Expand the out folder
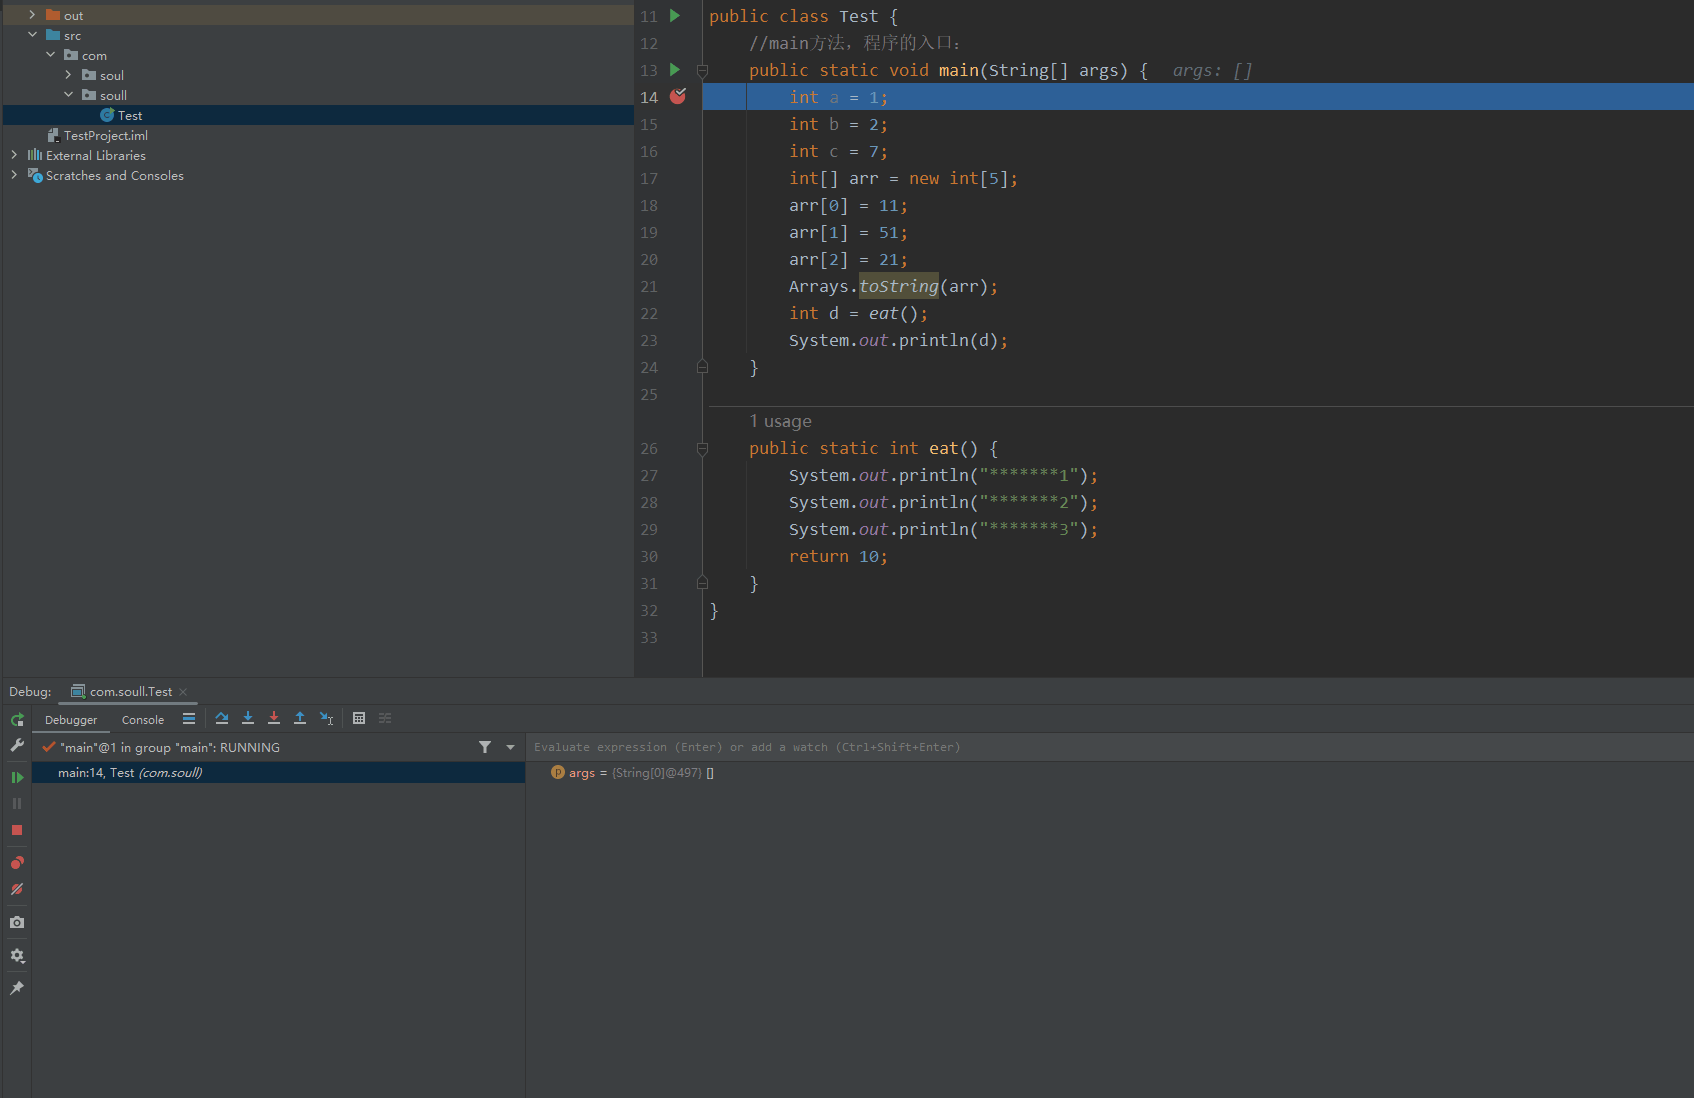Screen dimensions: 1694x1098 (32, 15)
